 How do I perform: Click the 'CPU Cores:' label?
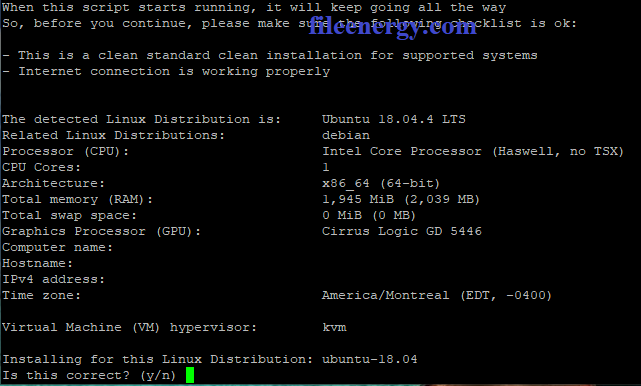(x=41, y=168)
